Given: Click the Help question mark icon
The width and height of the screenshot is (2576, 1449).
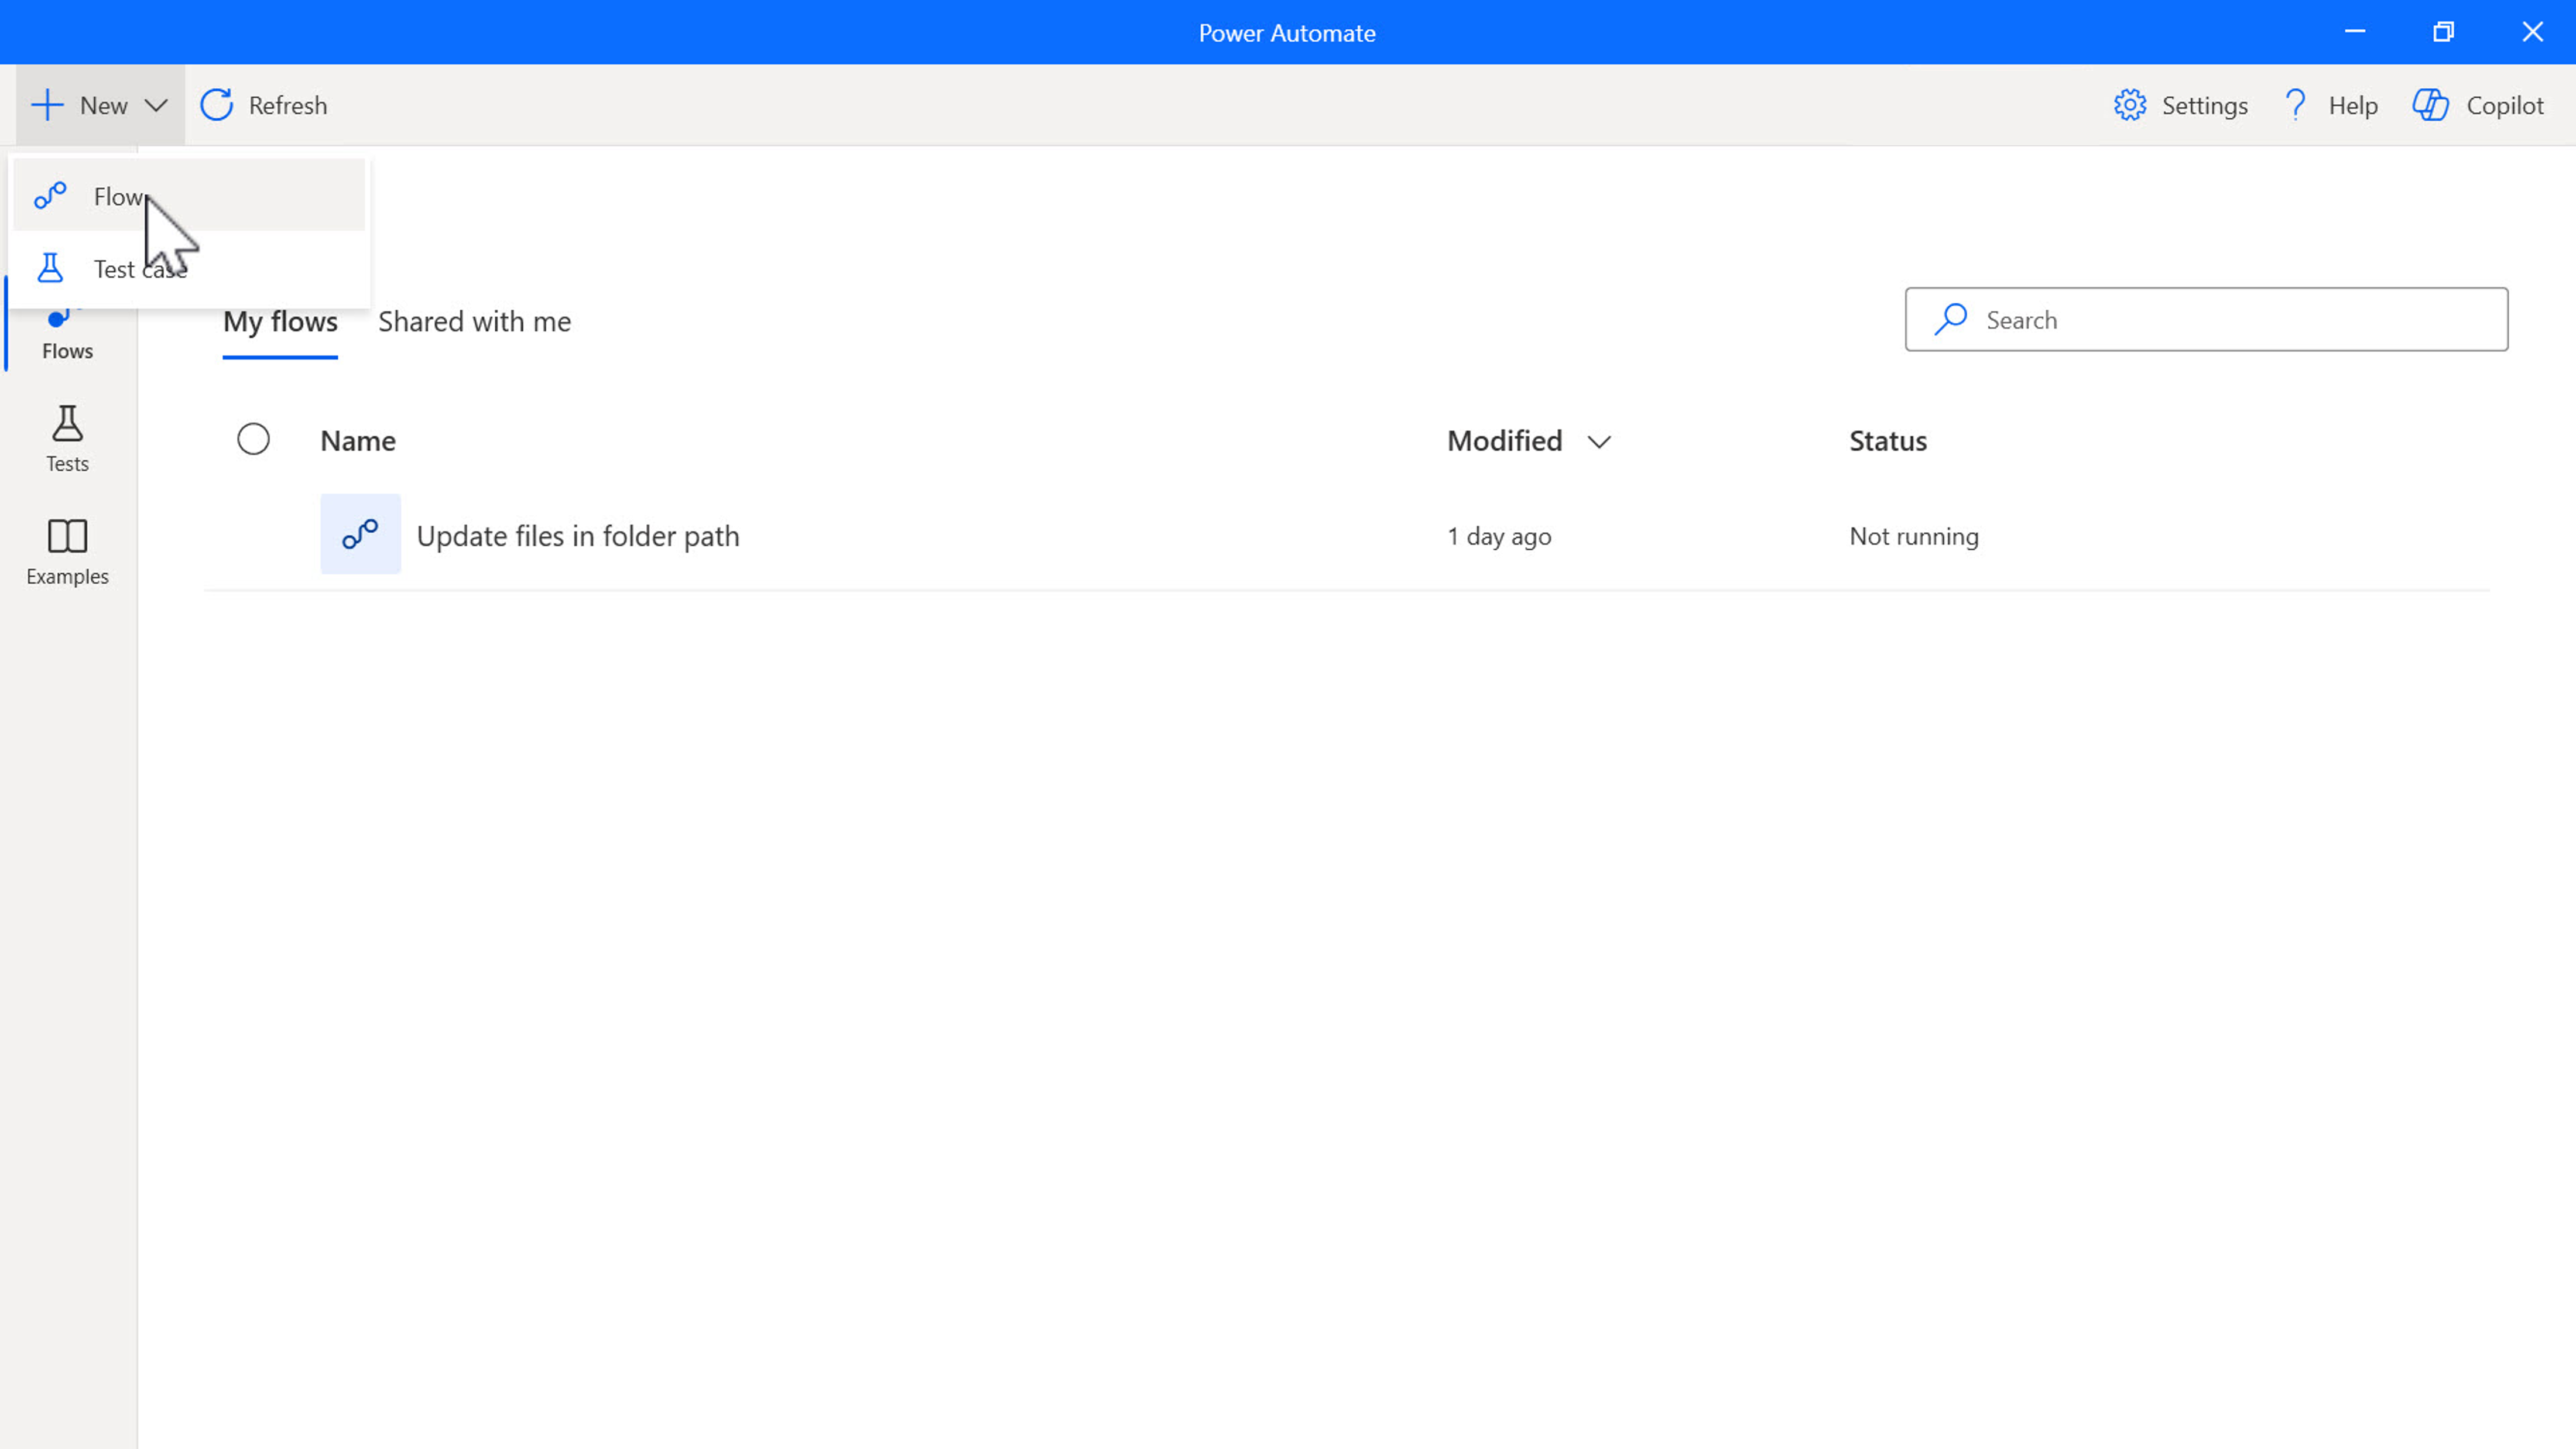Looking at the screenshot, I should coord(2295,105).
